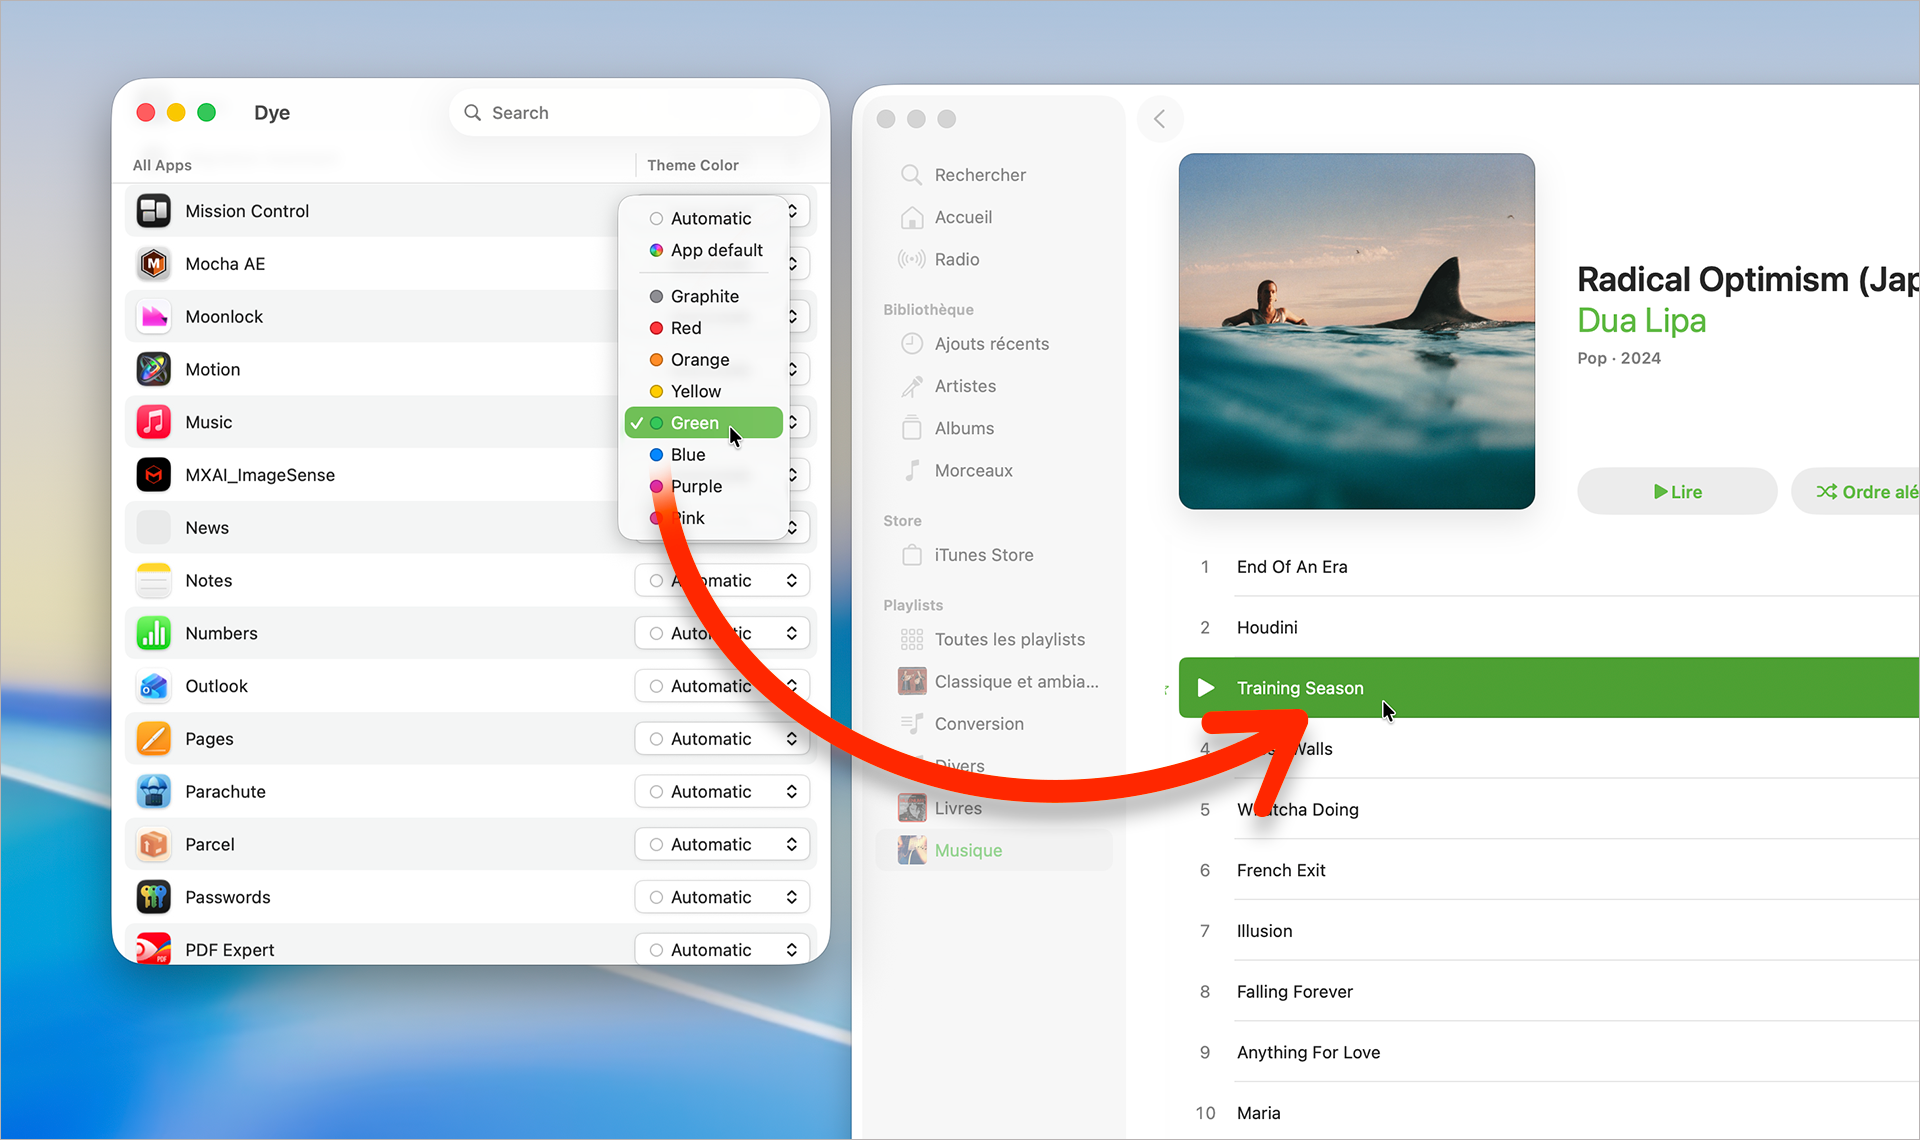Select the Automatic option in color menu
This screenshot has height=1140, width=1920.
pos(710,218)
